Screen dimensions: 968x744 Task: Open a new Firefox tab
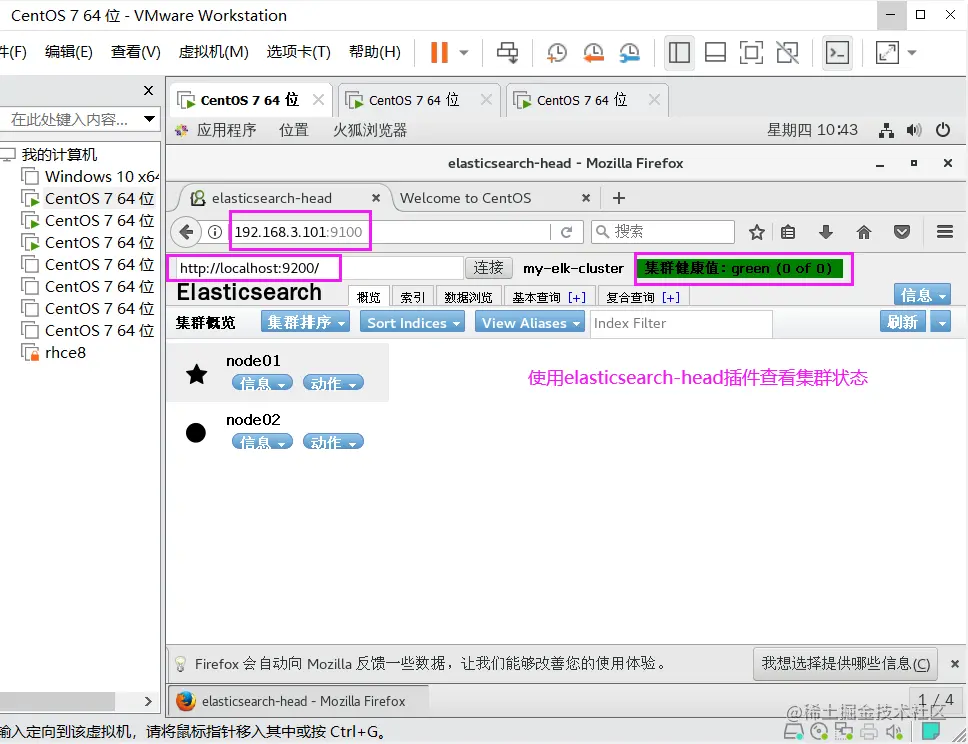point(619,198)
